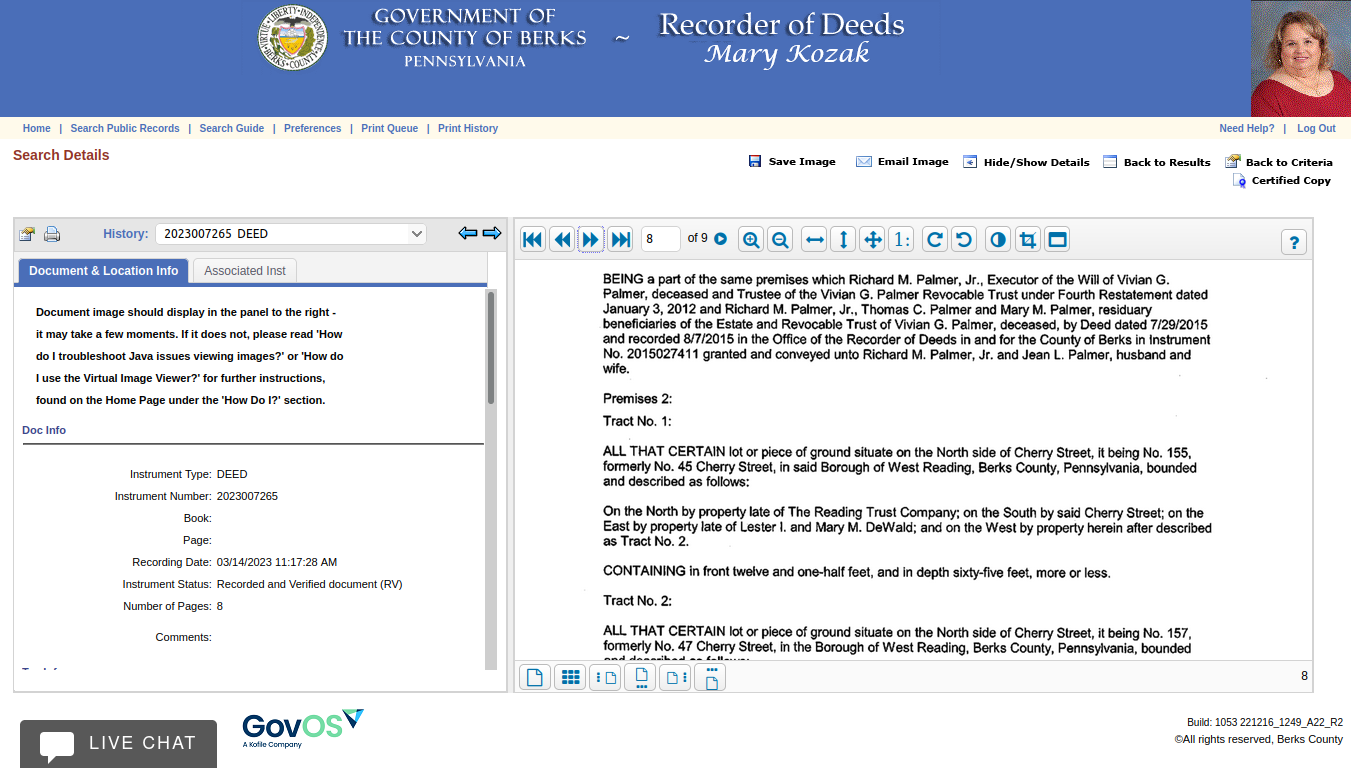Toggle full screen viewer mode

pos(1057,240)
